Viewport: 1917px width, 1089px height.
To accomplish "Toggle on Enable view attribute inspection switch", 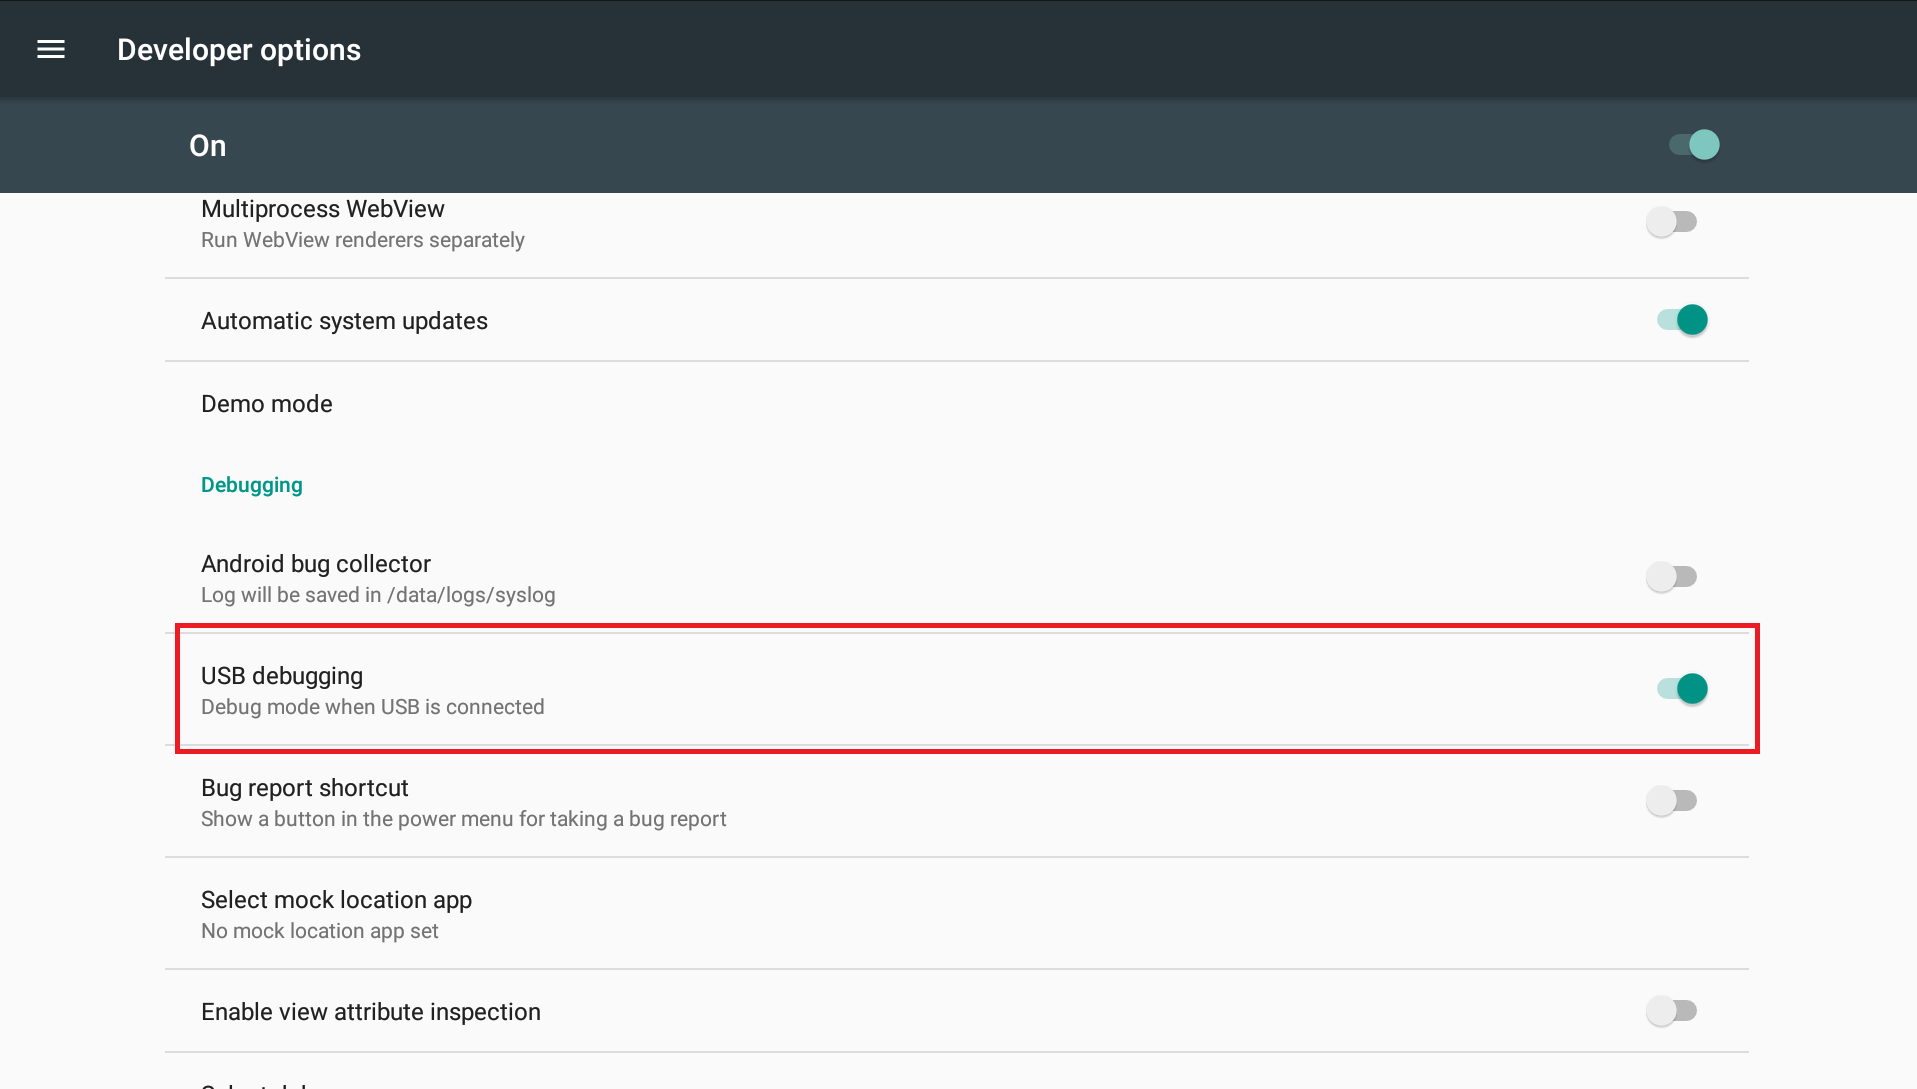I will [x=1671, y=1011].
